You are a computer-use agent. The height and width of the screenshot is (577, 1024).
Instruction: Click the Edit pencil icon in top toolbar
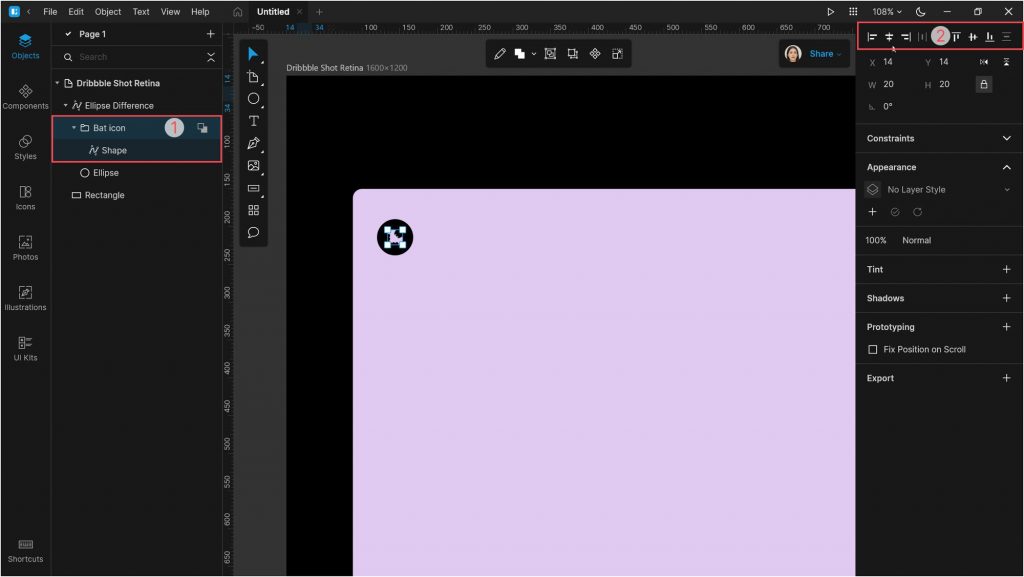click(x=500, y=54)
